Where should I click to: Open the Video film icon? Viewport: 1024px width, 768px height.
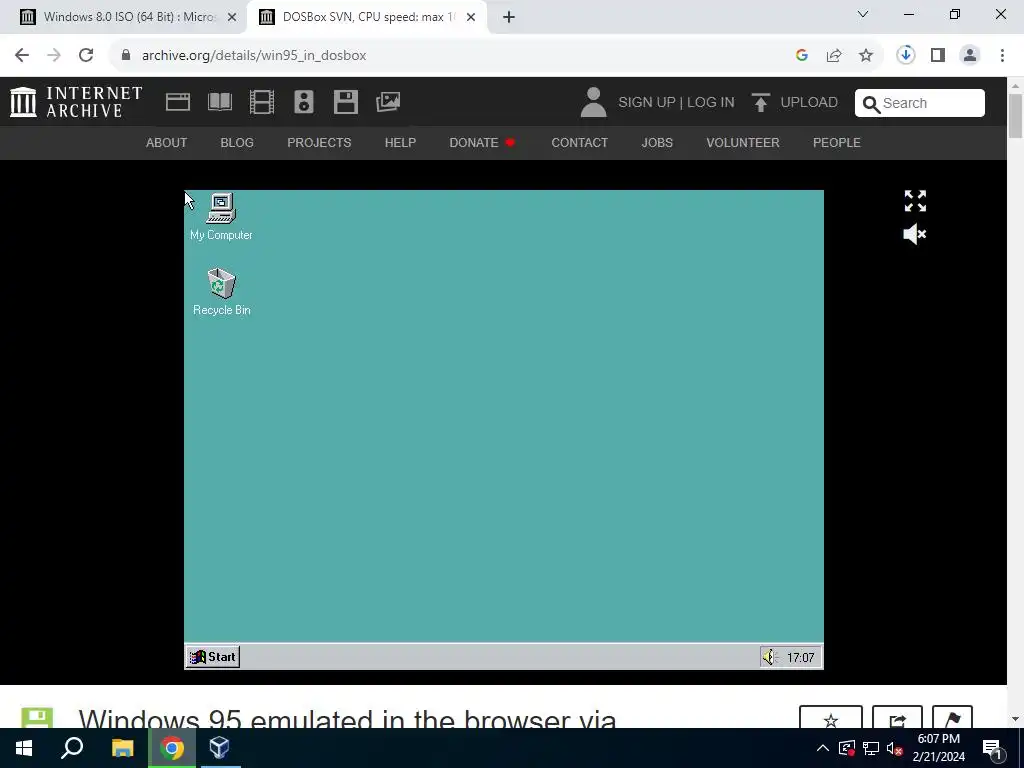(262, 102)
